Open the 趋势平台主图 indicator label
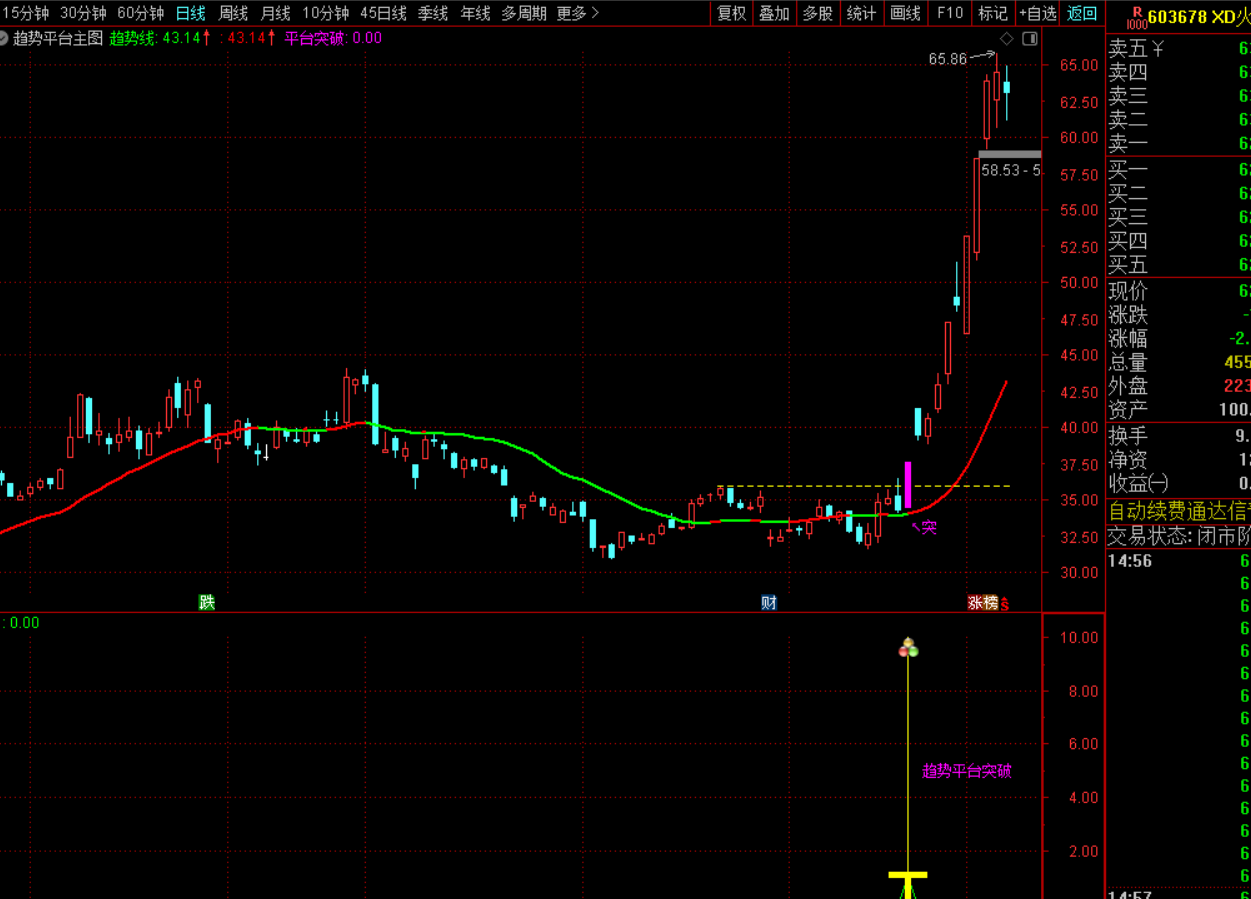 coord(58,38)
